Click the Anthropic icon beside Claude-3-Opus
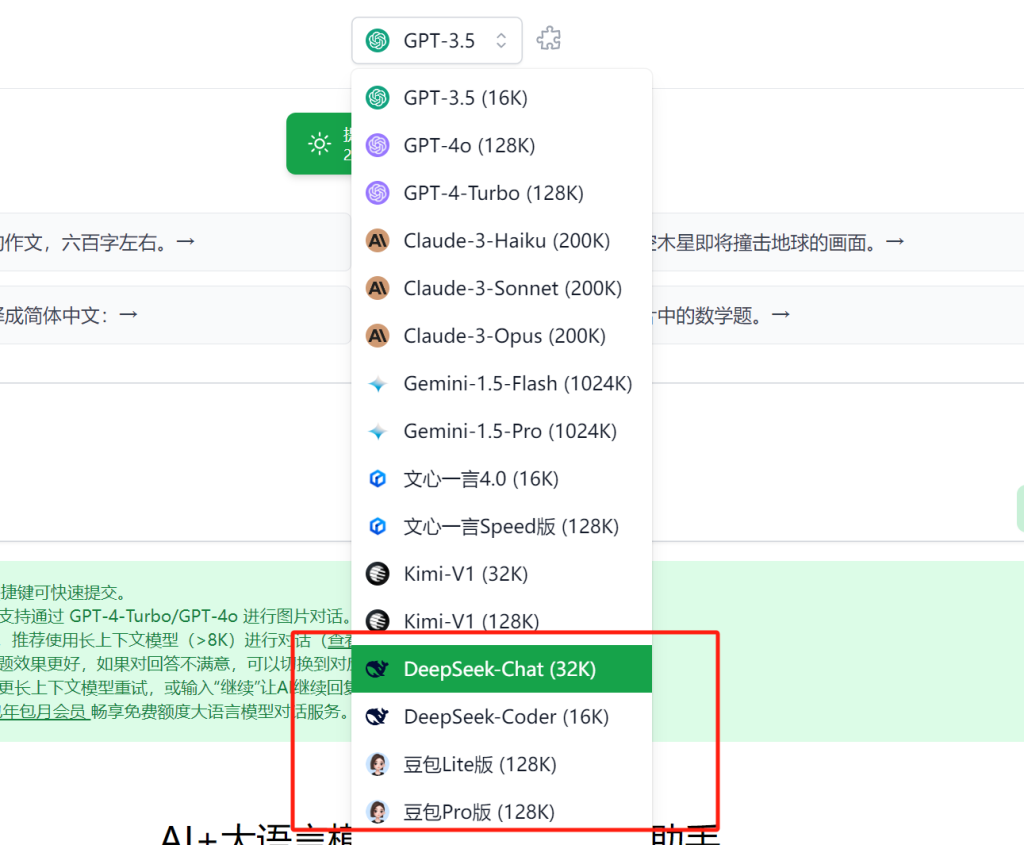1024x845 pixels. 377,336
